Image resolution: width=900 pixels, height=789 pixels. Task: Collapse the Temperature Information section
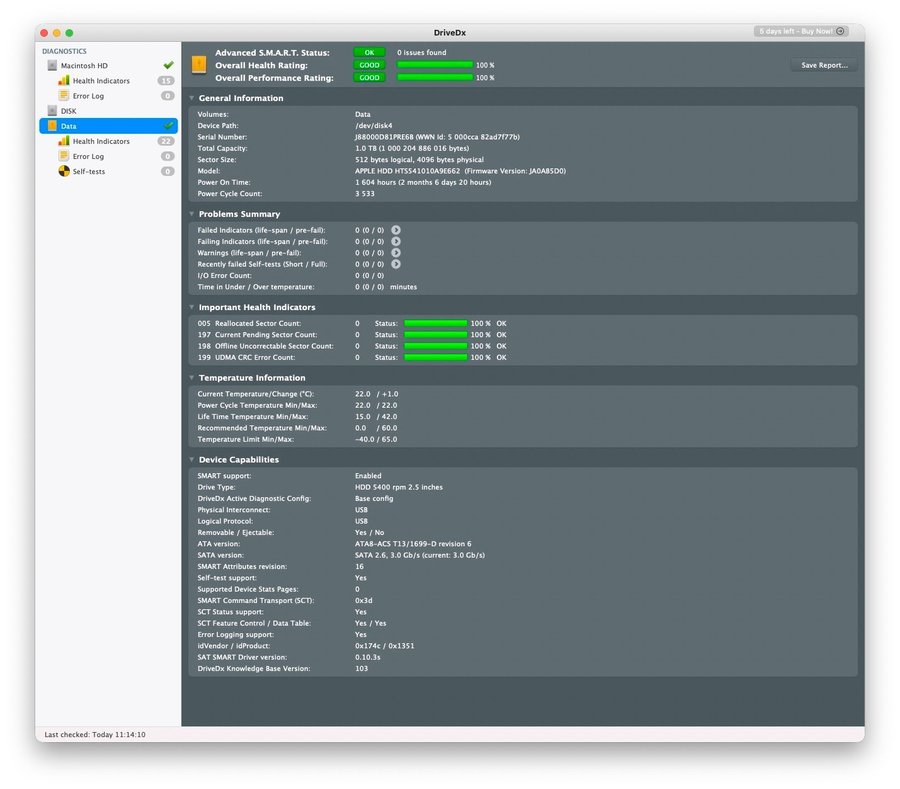pos(192,378)
